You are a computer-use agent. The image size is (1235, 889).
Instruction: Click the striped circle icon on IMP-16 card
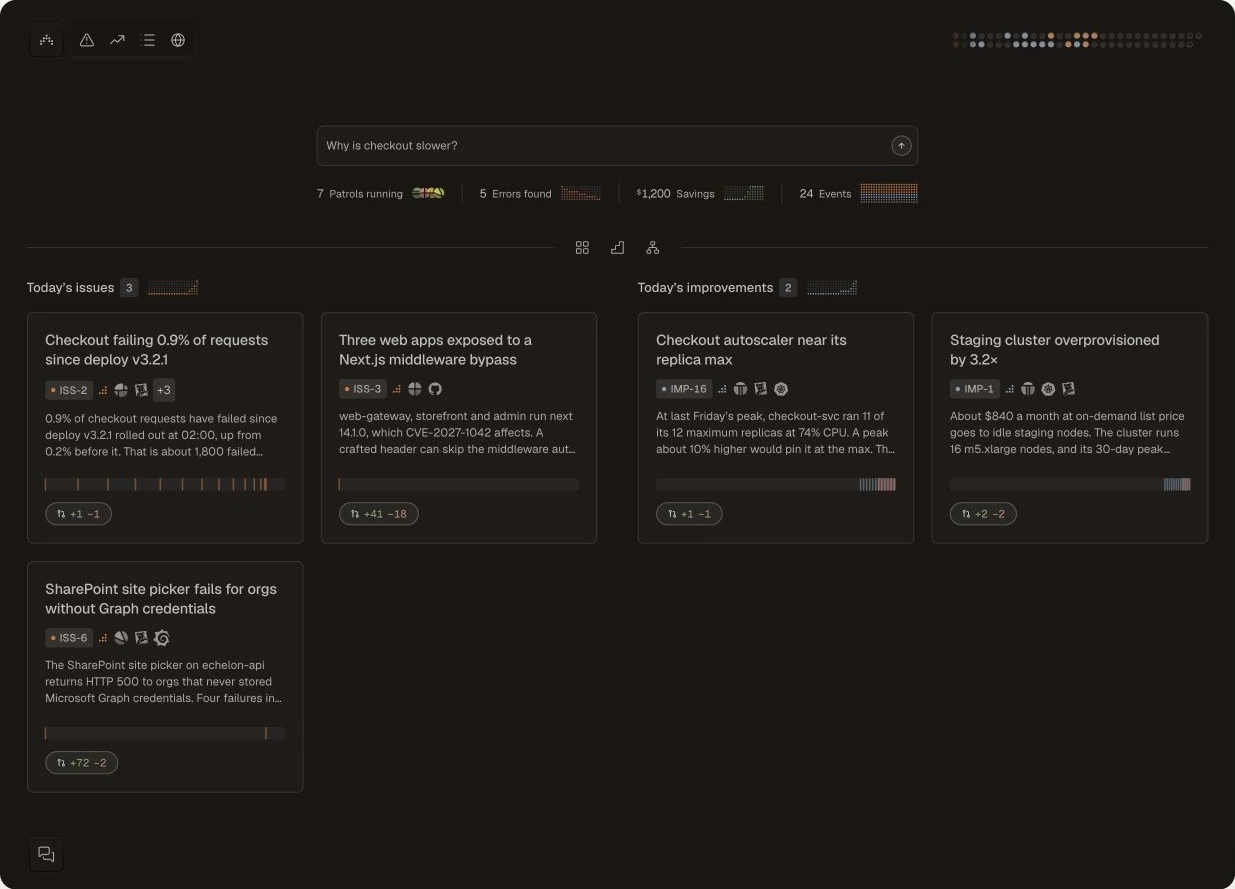[741, 389]
